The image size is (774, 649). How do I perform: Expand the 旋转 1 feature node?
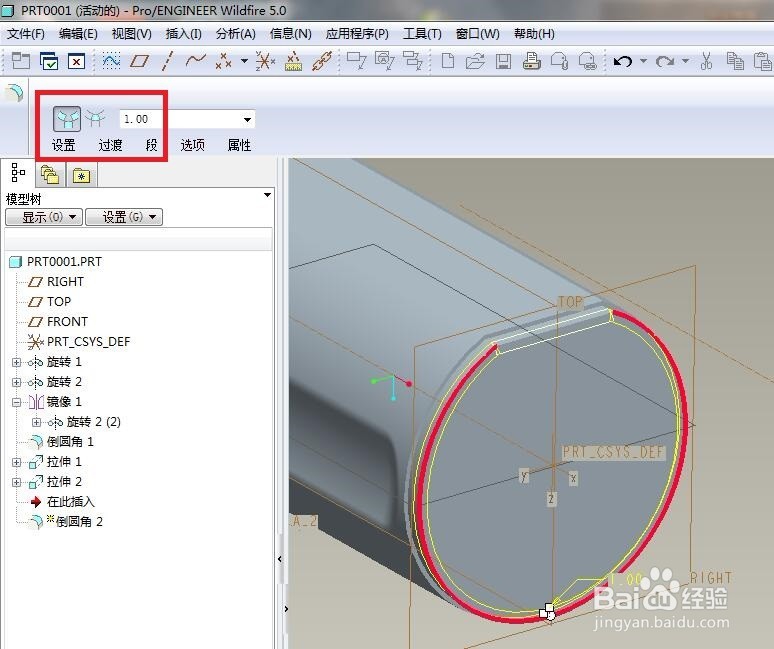[x=16, y=362]
